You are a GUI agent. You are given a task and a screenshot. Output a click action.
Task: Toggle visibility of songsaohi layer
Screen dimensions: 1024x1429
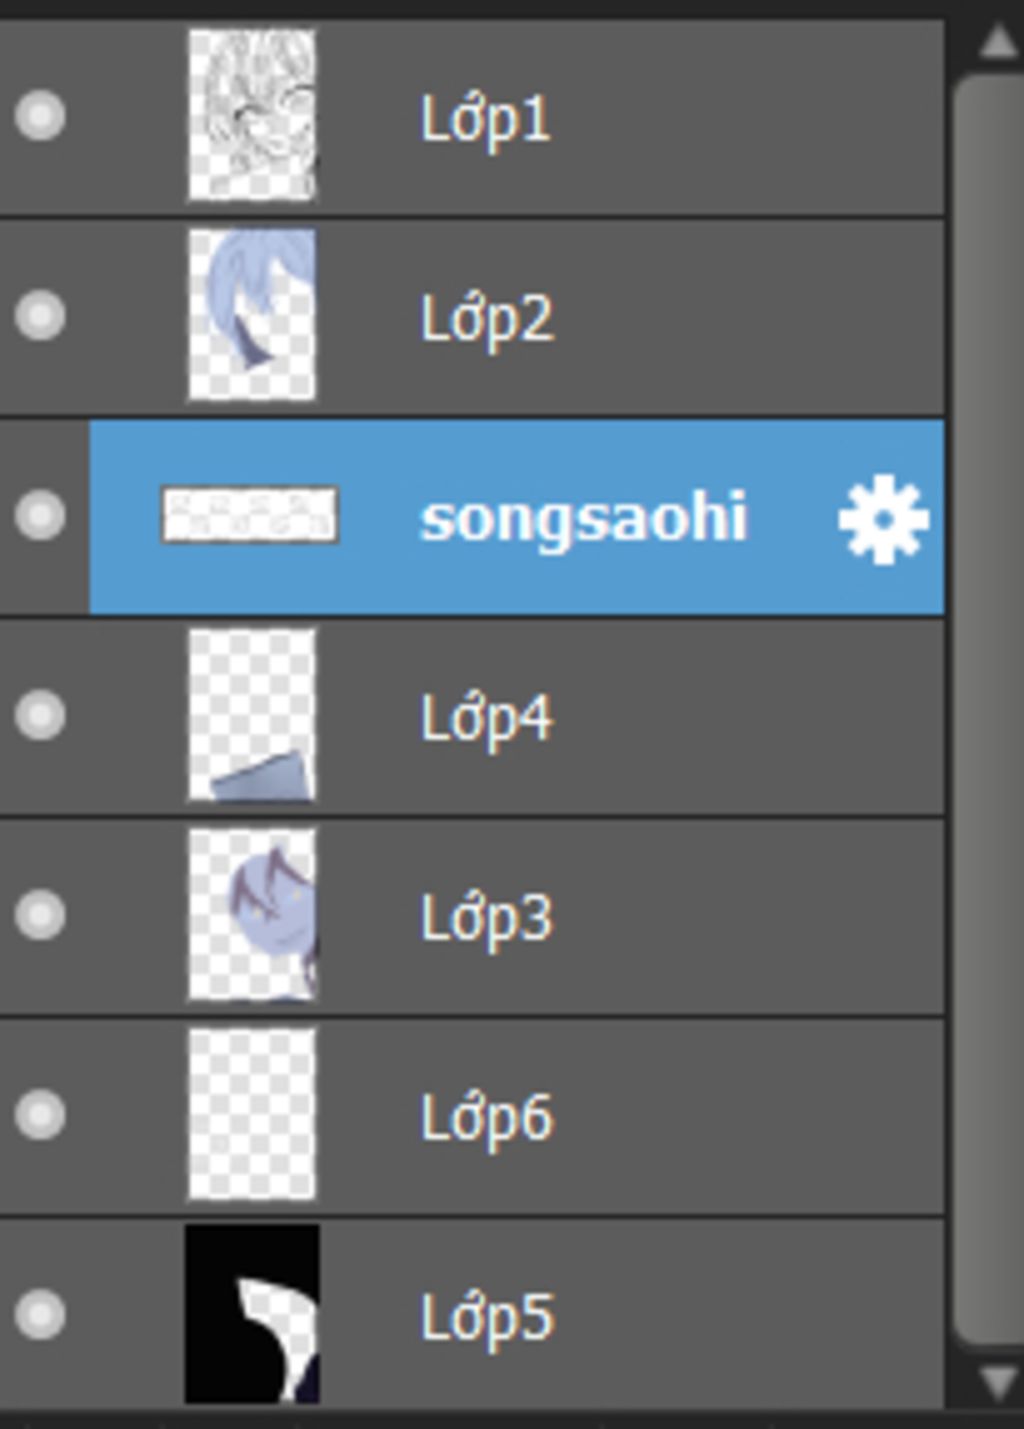[x=41, y=515]
